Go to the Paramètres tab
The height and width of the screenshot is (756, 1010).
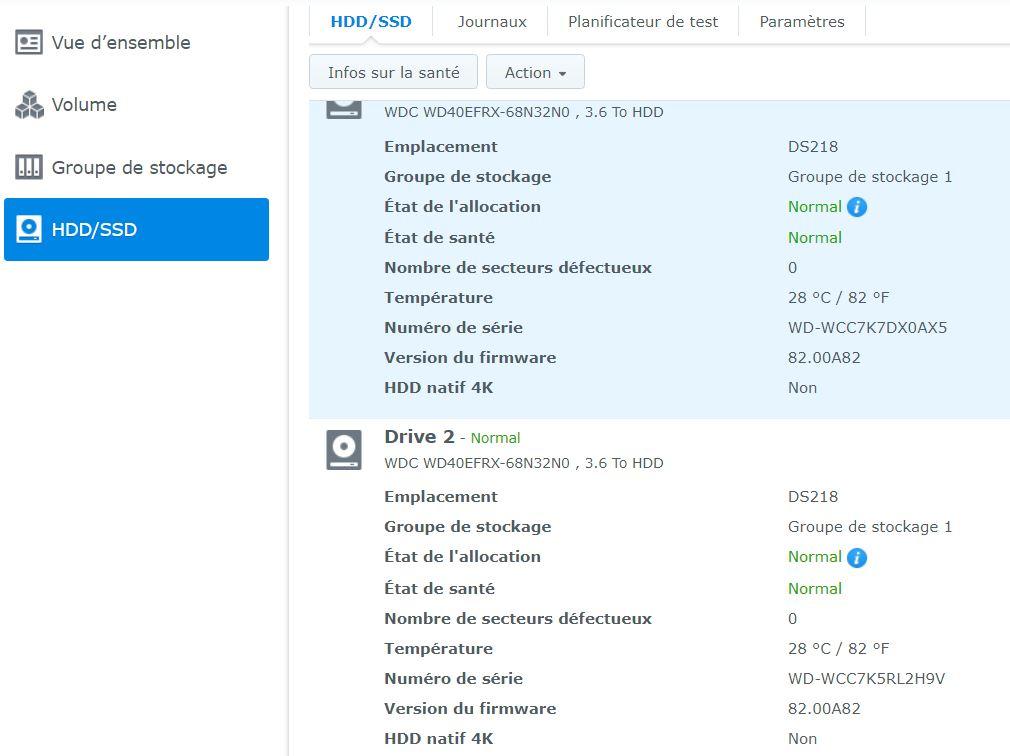pos(802,21)
